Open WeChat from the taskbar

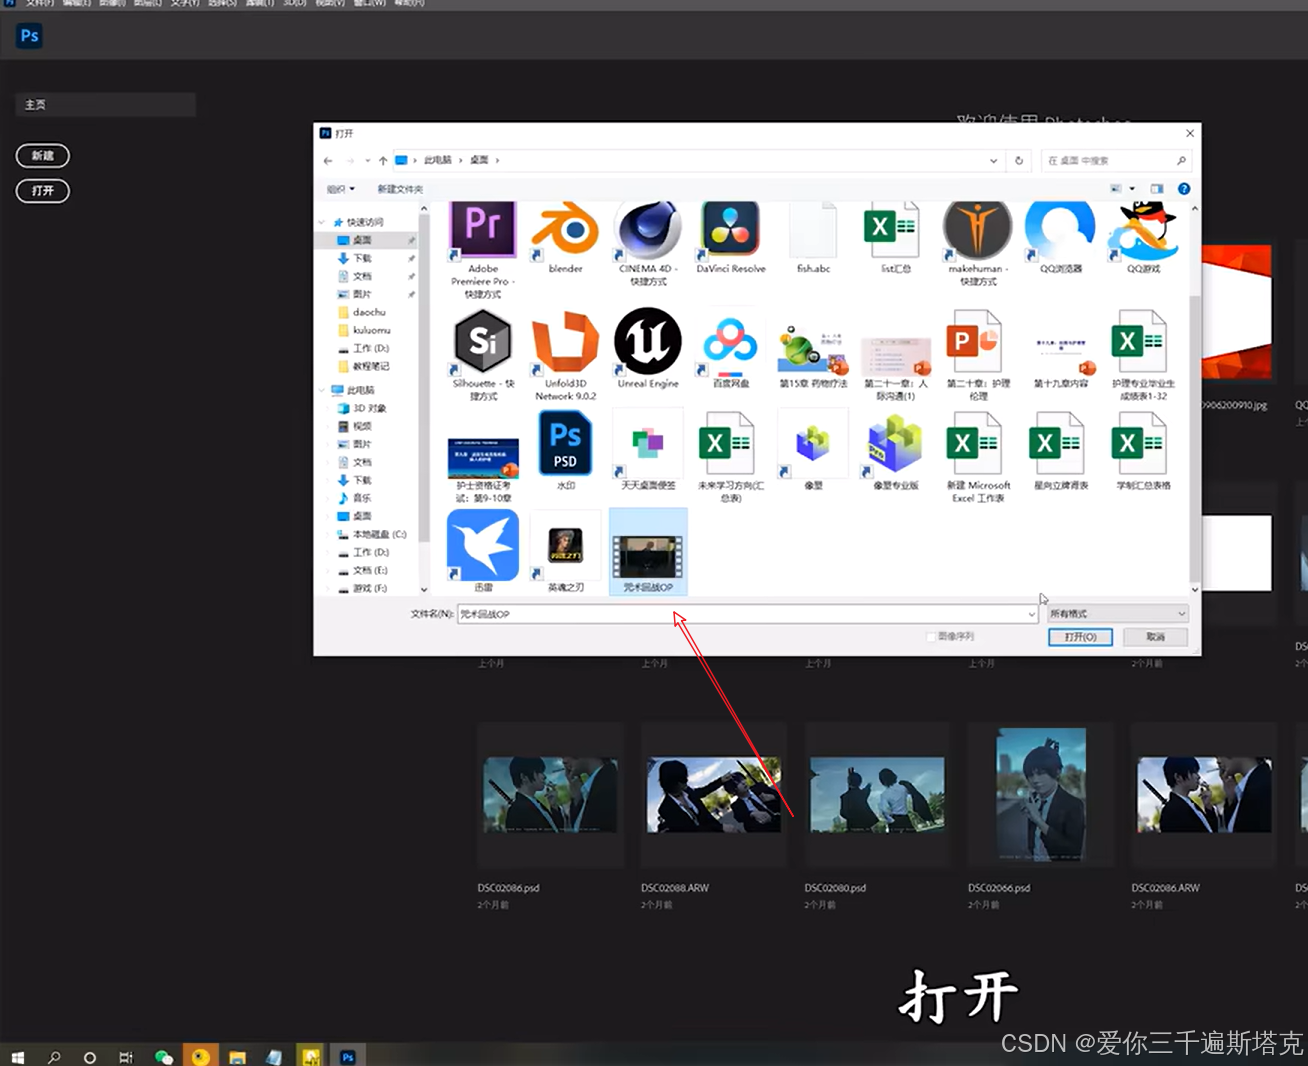164,1057
